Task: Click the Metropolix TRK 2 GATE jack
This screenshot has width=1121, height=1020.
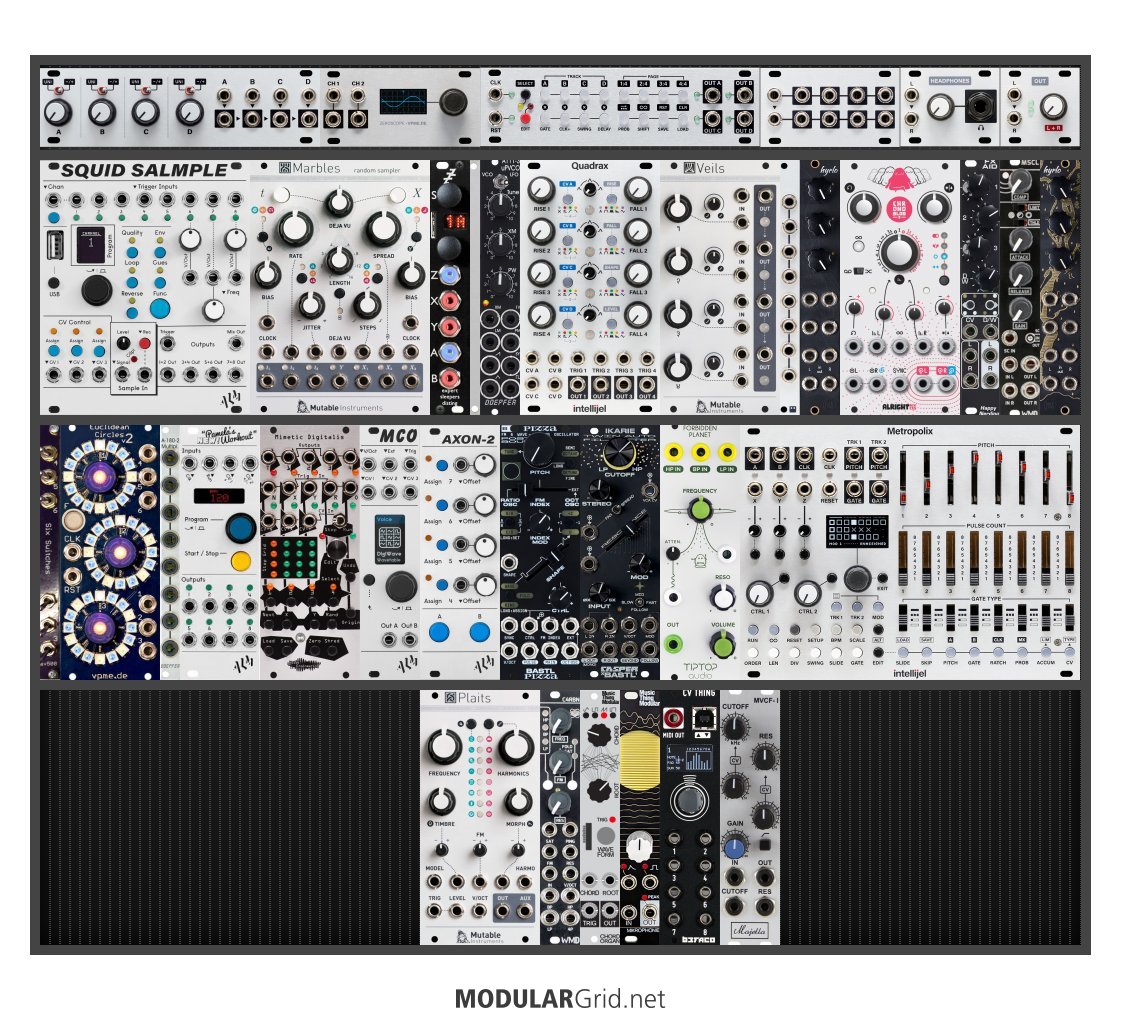Action: coord(879,490)
